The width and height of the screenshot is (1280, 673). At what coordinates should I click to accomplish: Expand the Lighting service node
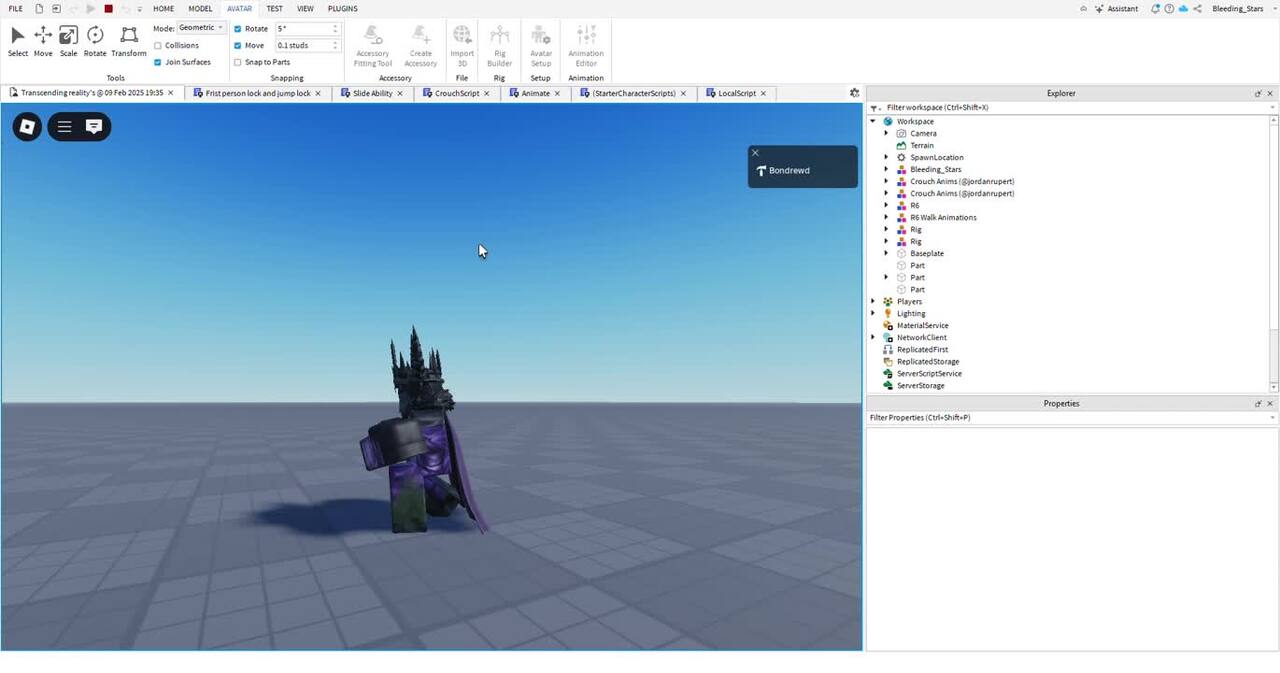[x=873, y=313]
